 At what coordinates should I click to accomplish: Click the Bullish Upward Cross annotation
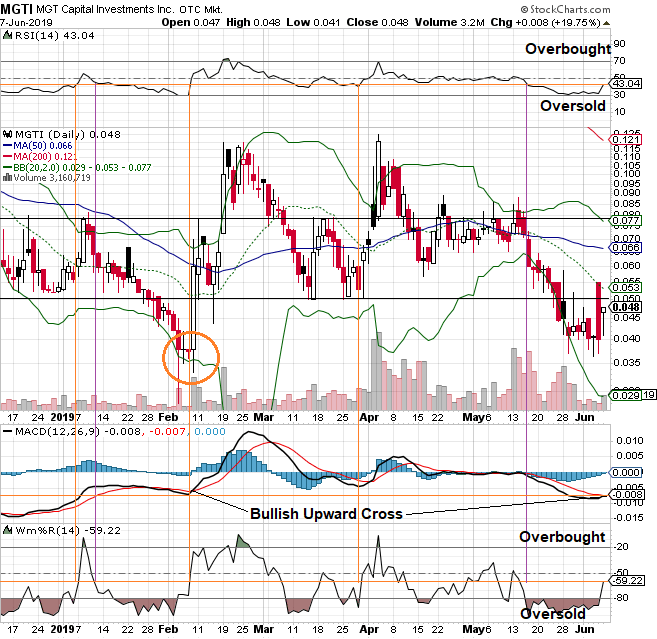[326, 514]
